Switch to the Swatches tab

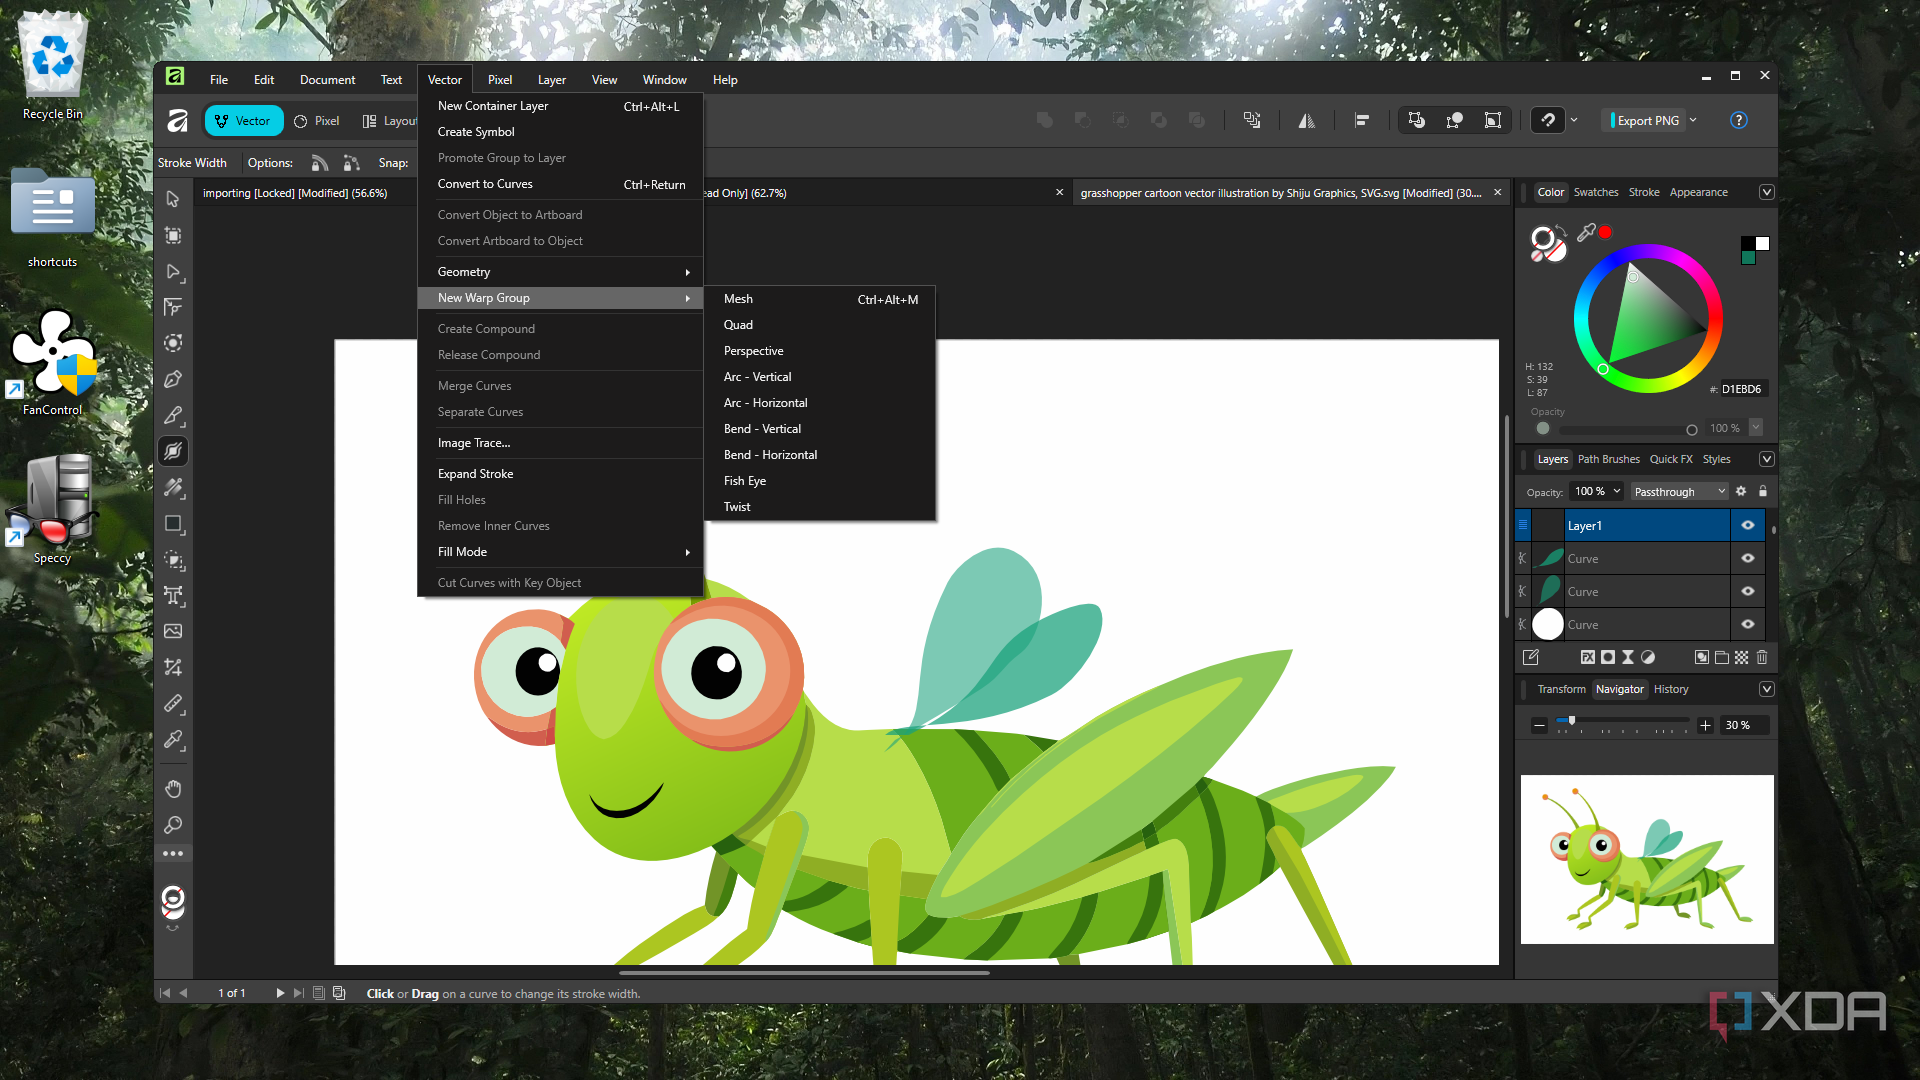pyautogui.click(x=1595, y=192)
